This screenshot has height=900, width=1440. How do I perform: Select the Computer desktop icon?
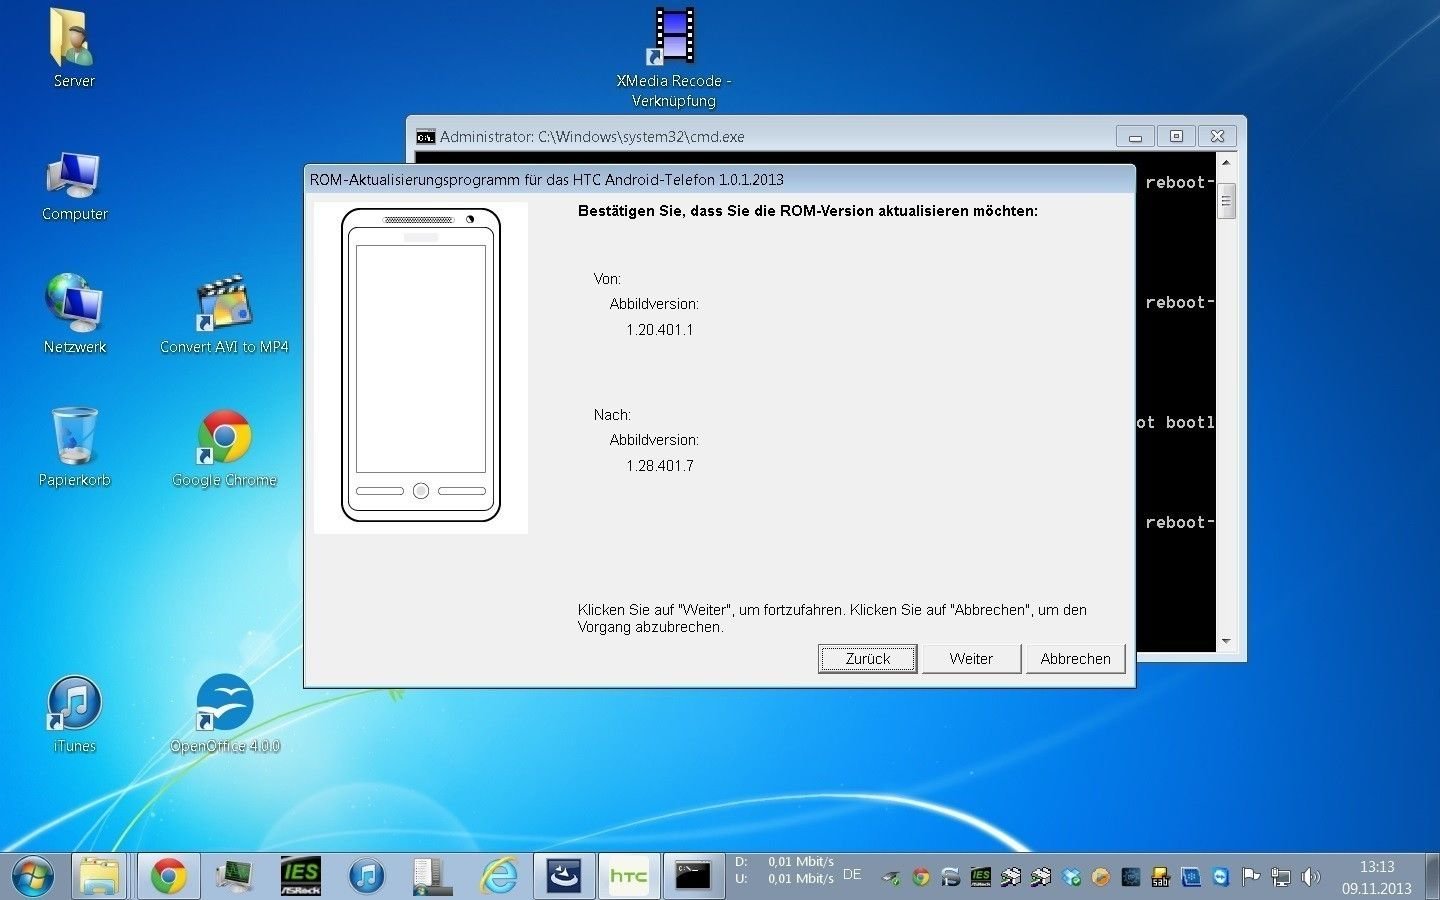(74, 186)
